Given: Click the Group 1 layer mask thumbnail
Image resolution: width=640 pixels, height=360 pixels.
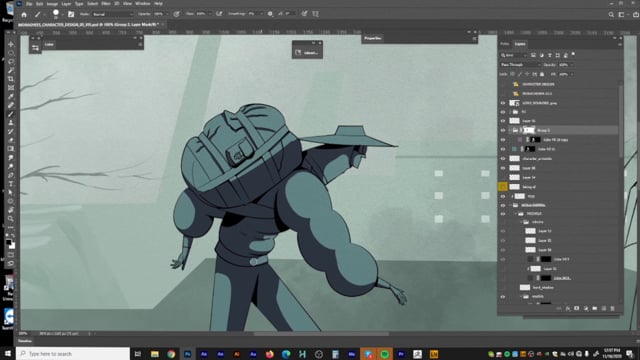Looking at the screenshot, I should (529, 130).
